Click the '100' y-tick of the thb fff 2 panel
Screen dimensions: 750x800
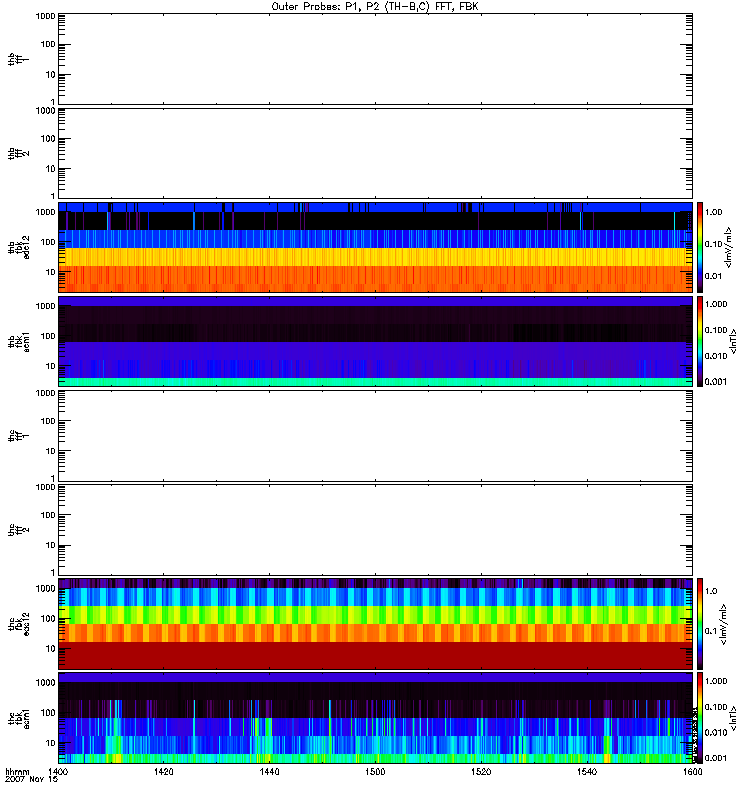click(x=48, y=139)
